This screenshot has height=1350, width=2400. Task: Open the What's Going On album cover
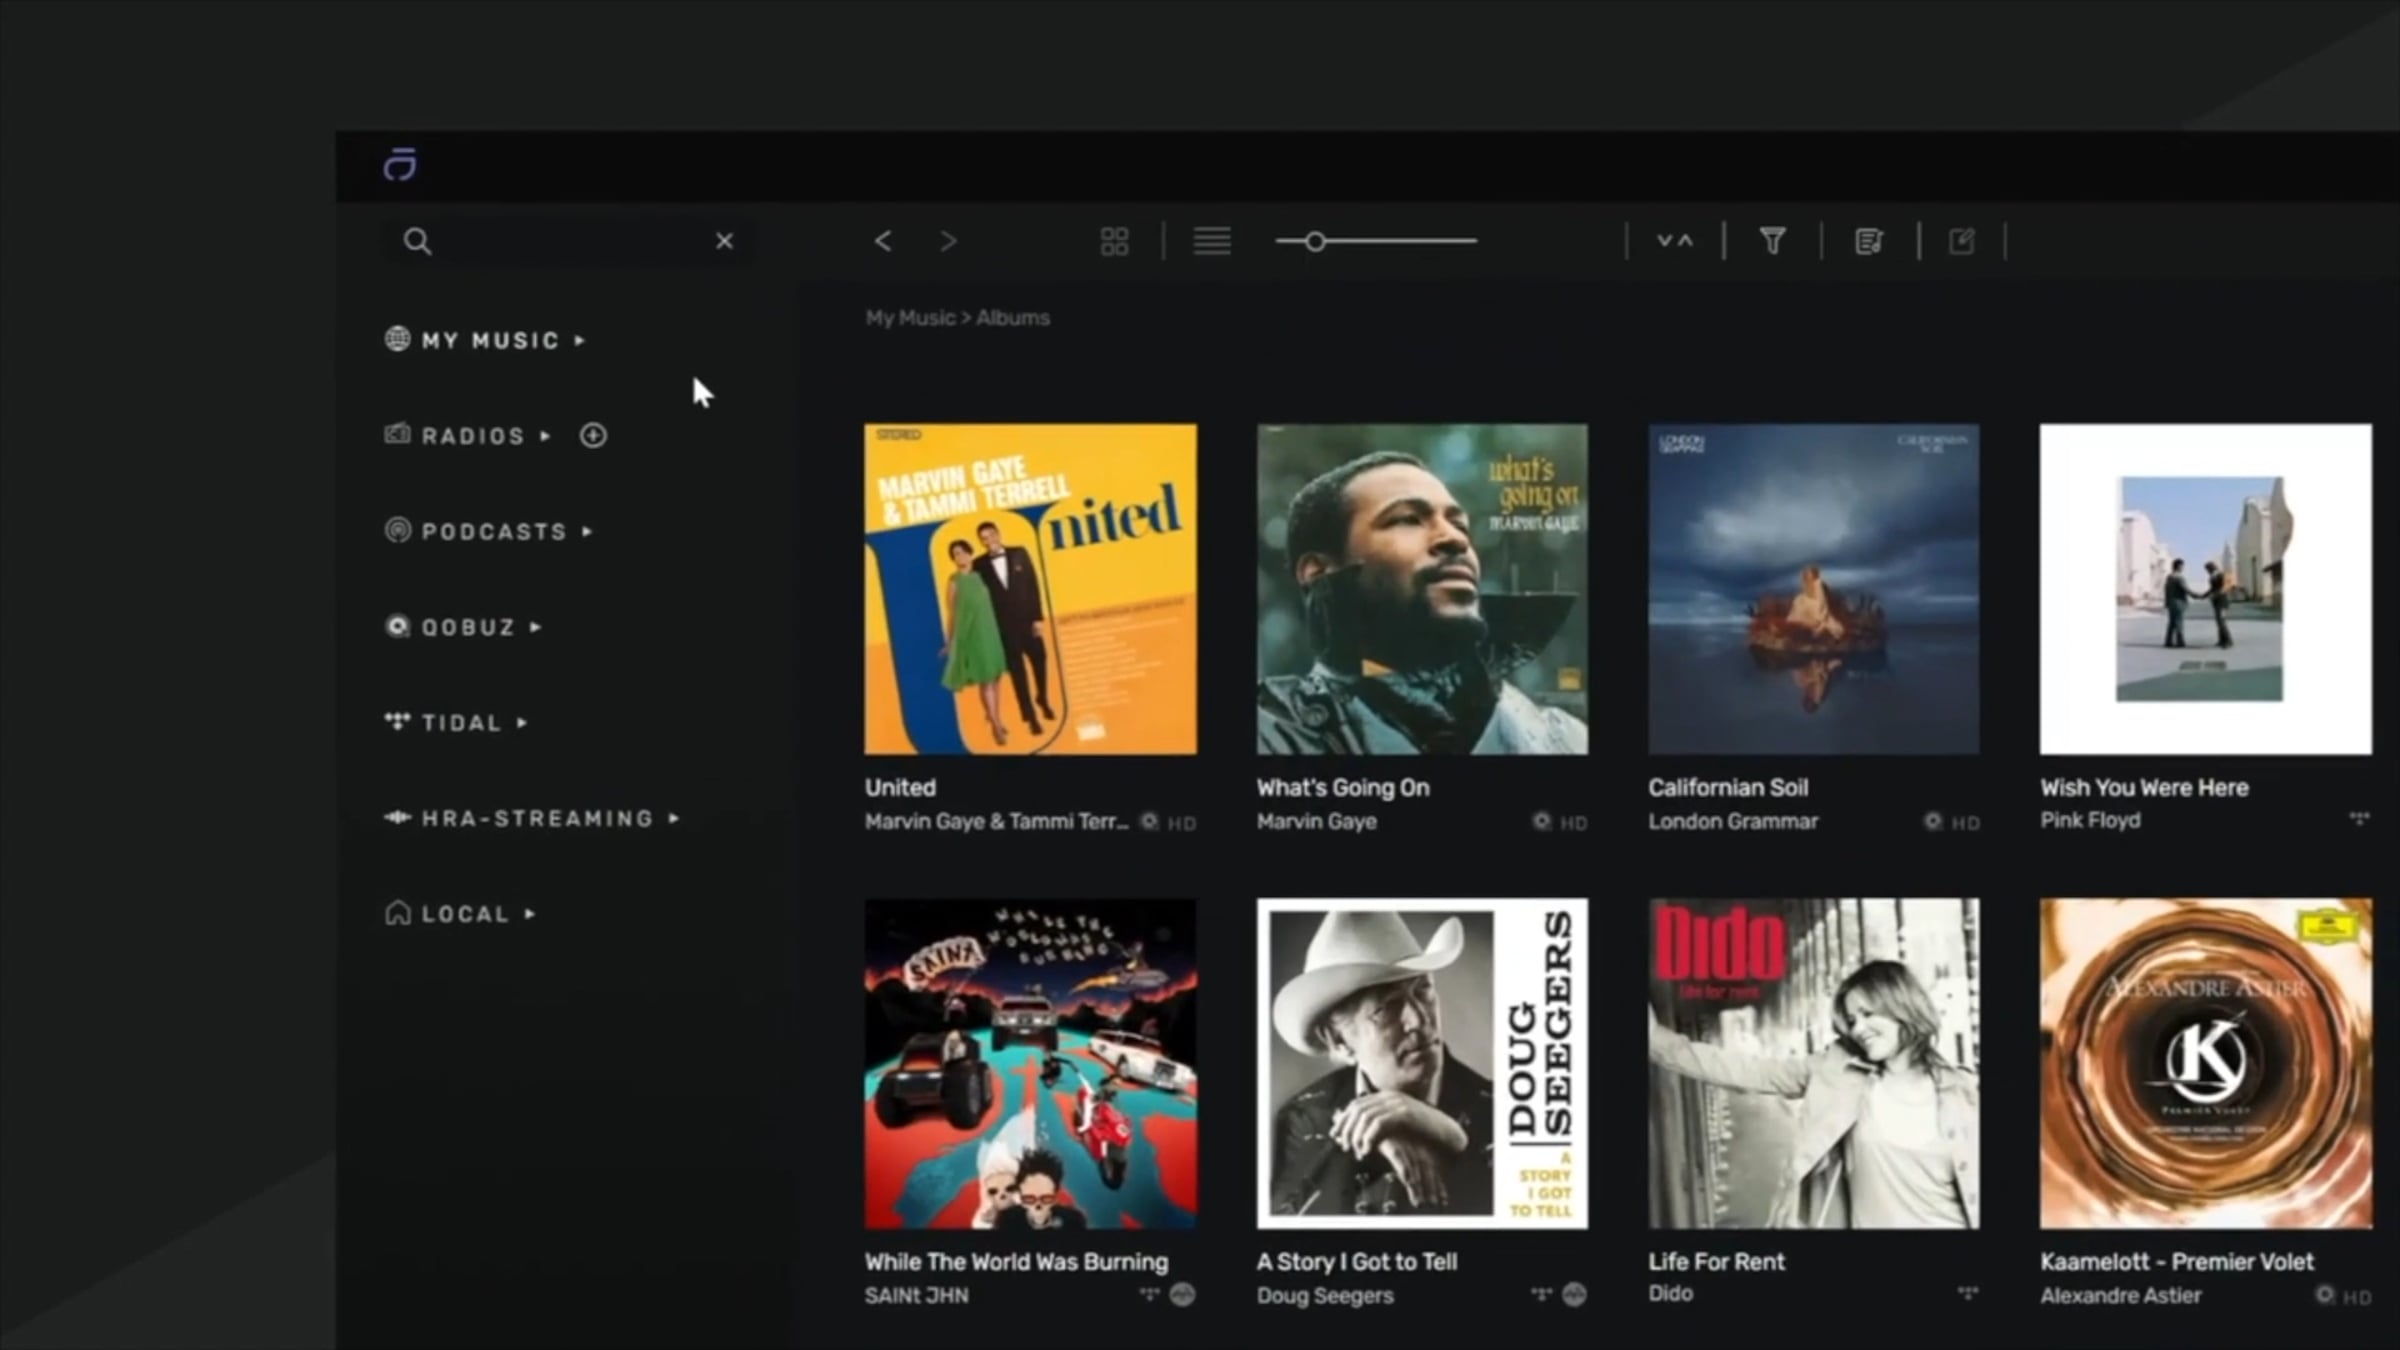(x=1422, y=589)
